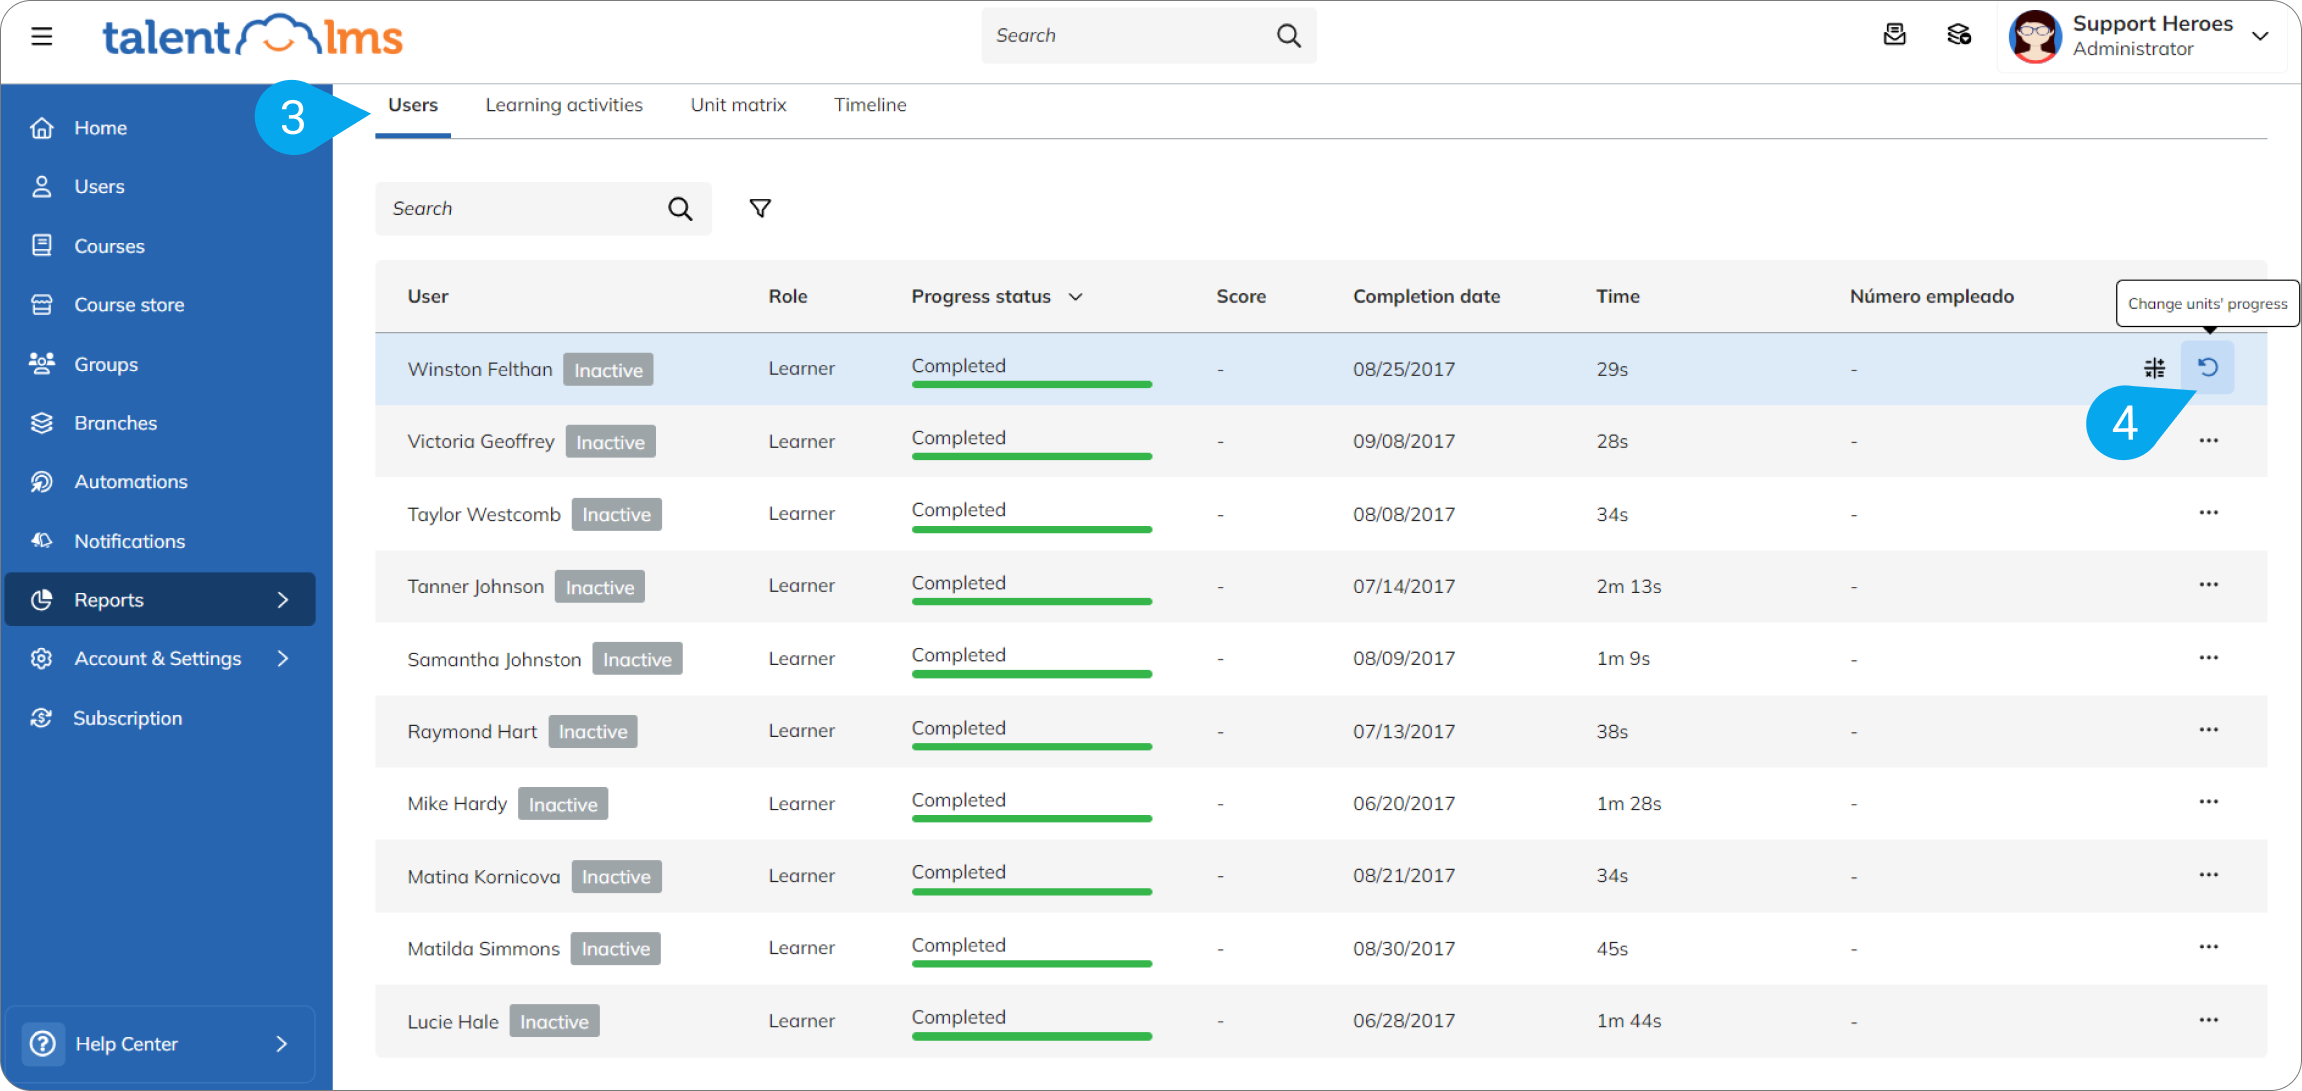Sort table by Score column header
This screenshot has height=1091, width=2302.
1241,297
